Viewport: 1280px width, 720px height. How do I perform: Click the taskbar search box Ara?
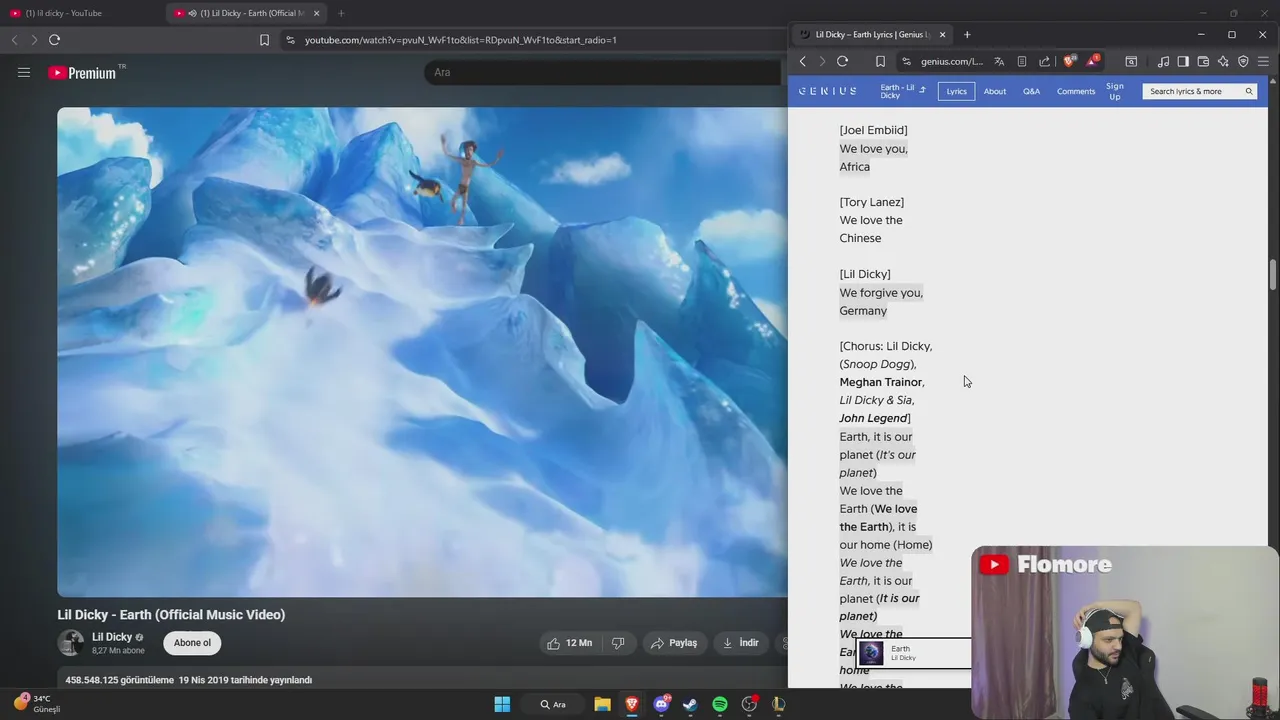(553, 704)
